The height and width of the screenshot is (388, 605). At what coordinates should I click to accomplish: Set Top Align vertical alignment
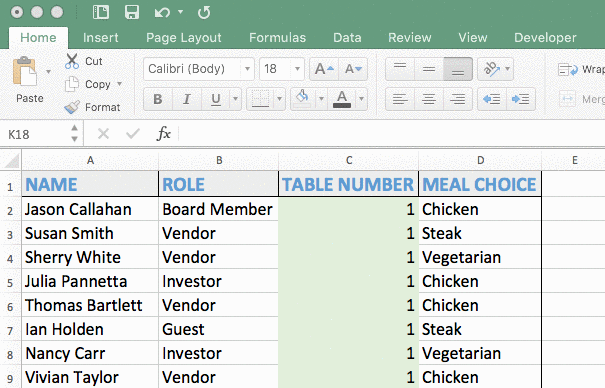400,69
